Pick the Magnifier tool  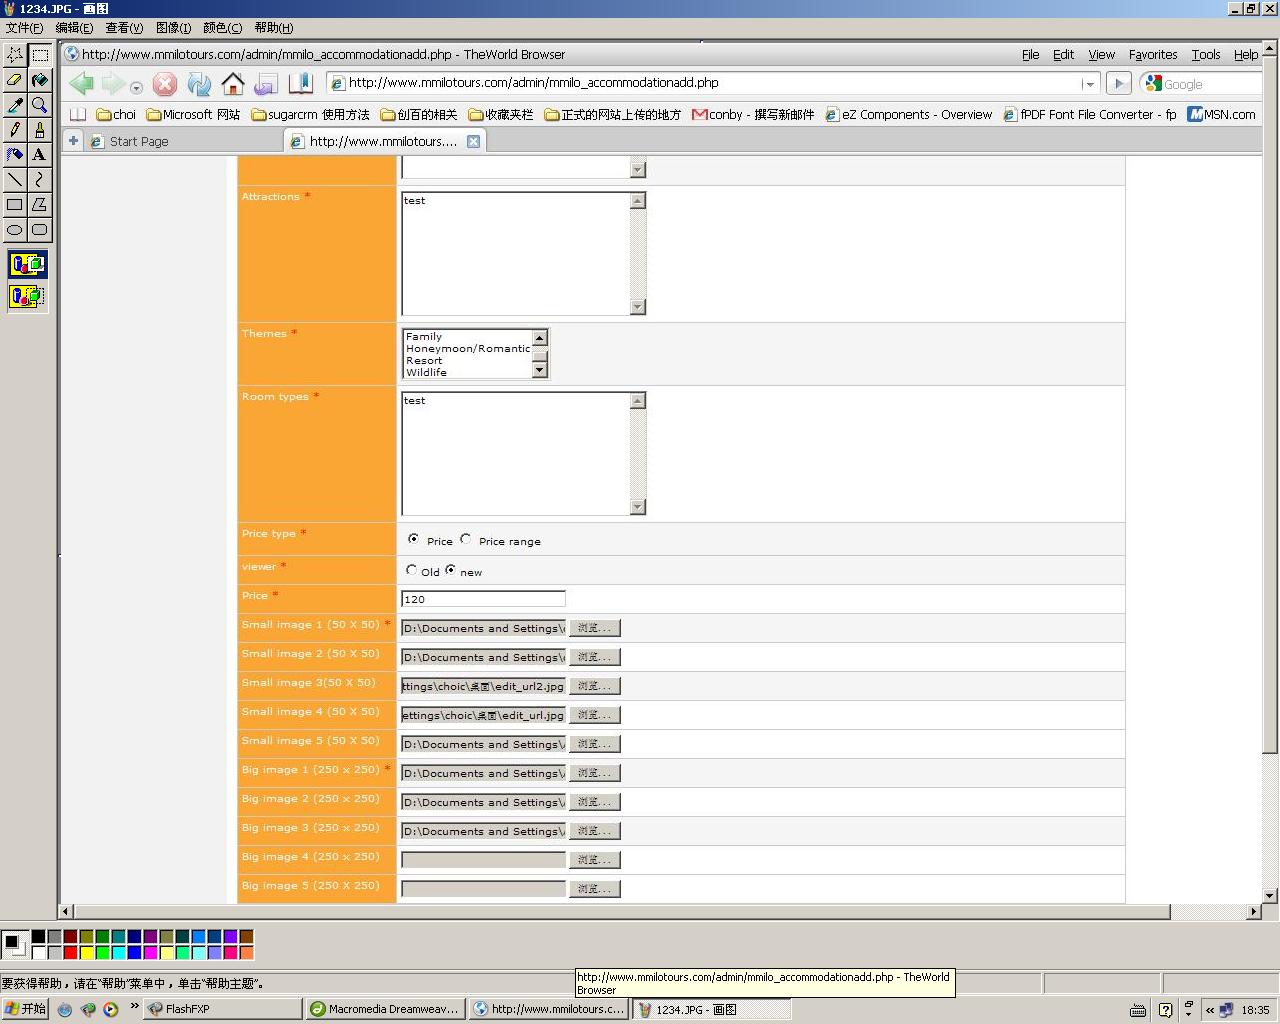[x=39, y=105]
